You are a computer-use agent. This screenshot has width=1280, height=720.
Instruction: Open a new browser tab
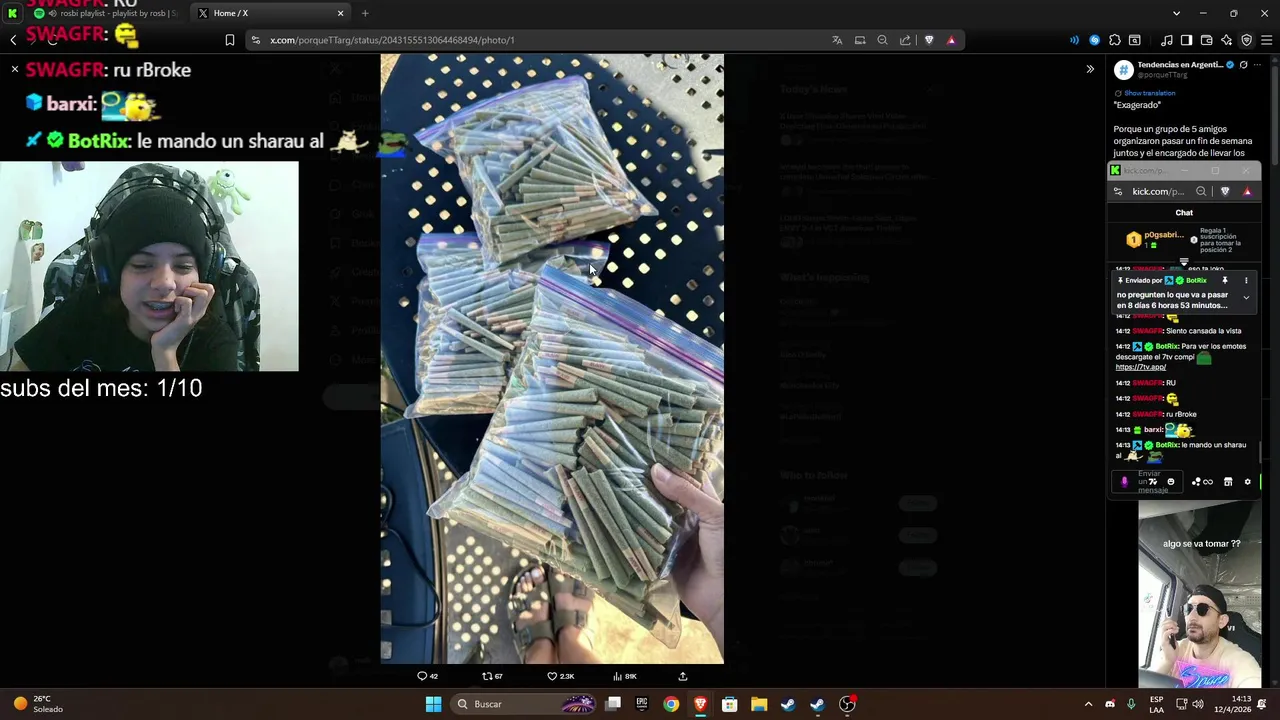point(365,13)
